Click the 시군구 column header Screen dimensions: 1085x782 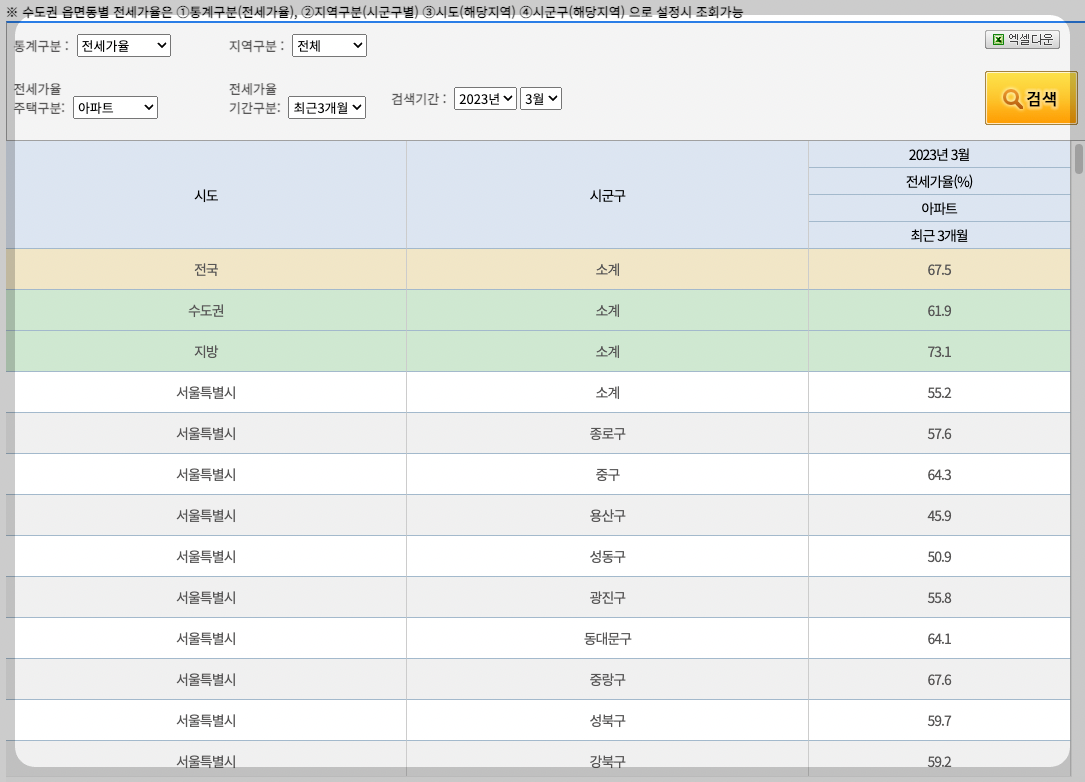point(607,195)
